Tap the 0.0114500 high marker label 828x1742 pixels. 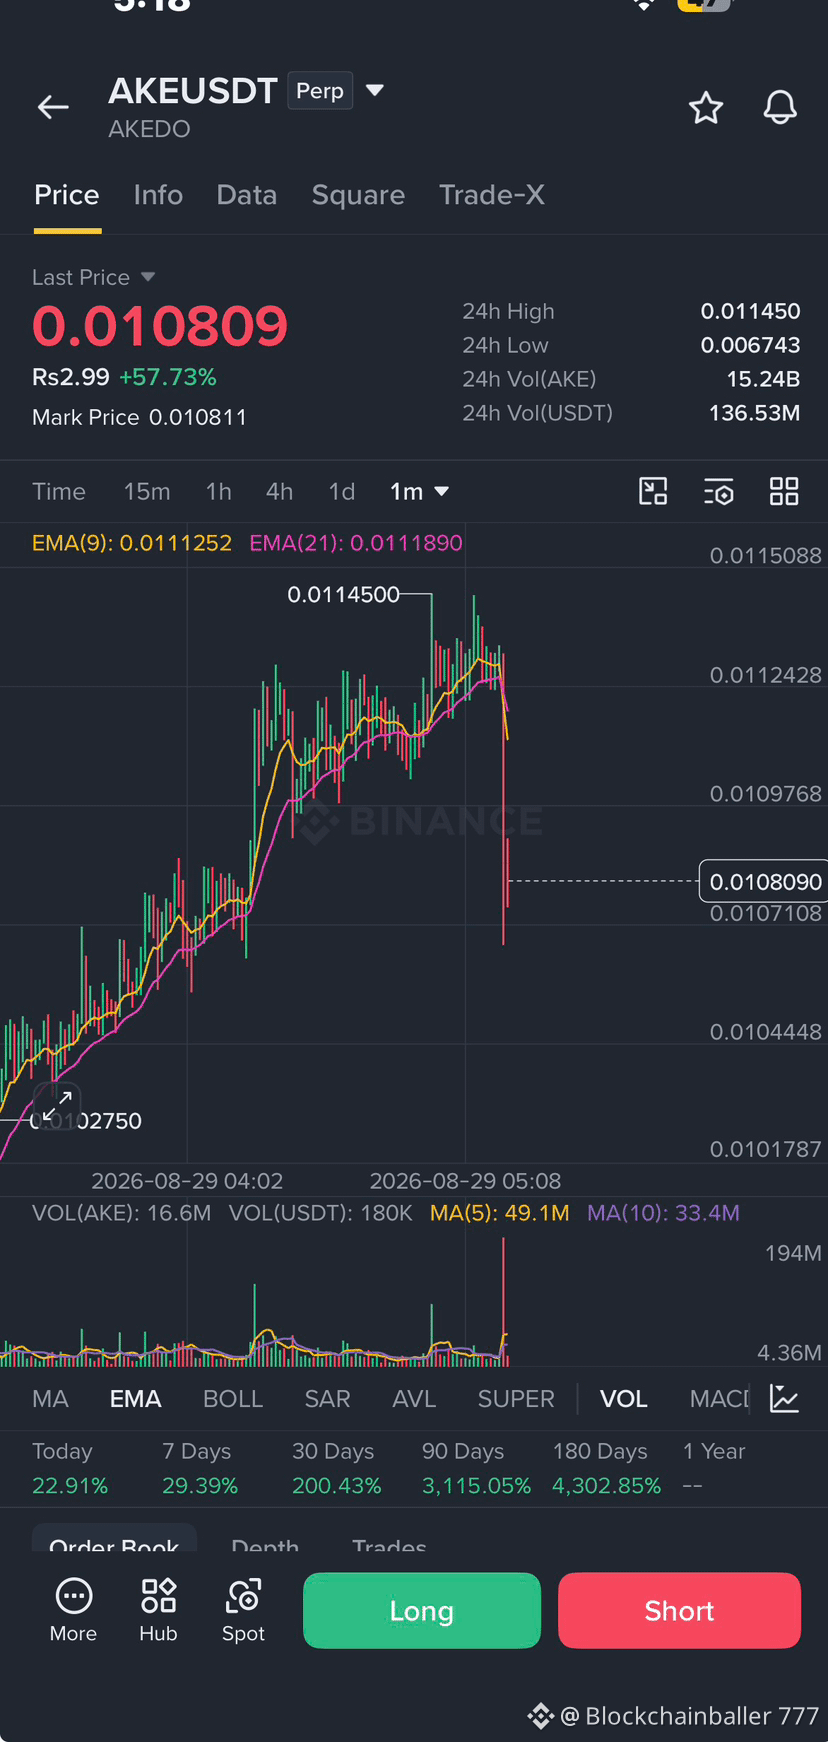click(343, 595)
